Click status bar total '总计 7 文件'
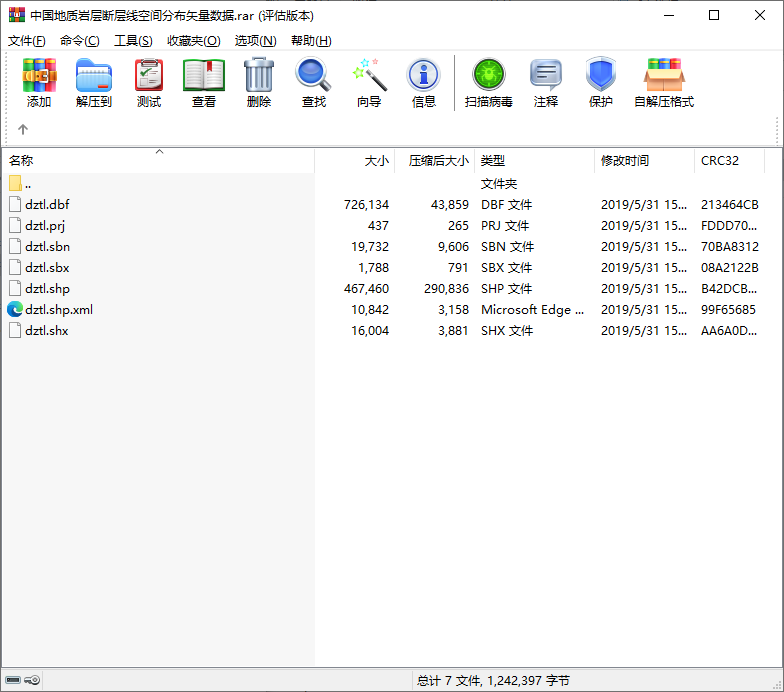The width and height of the screenshot is (784, 692). (448, 680)
